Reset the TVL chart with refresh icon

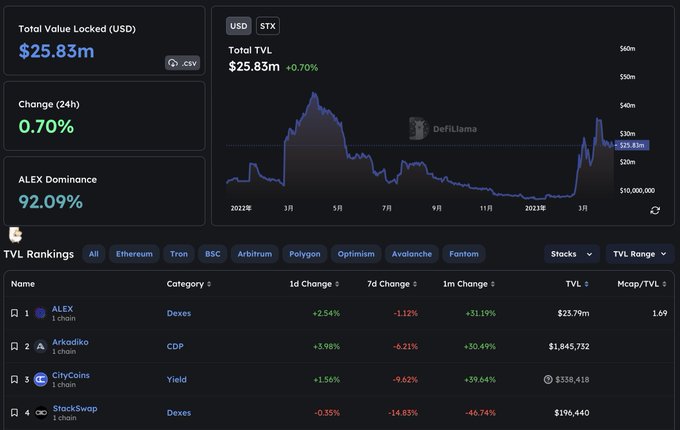655,210
